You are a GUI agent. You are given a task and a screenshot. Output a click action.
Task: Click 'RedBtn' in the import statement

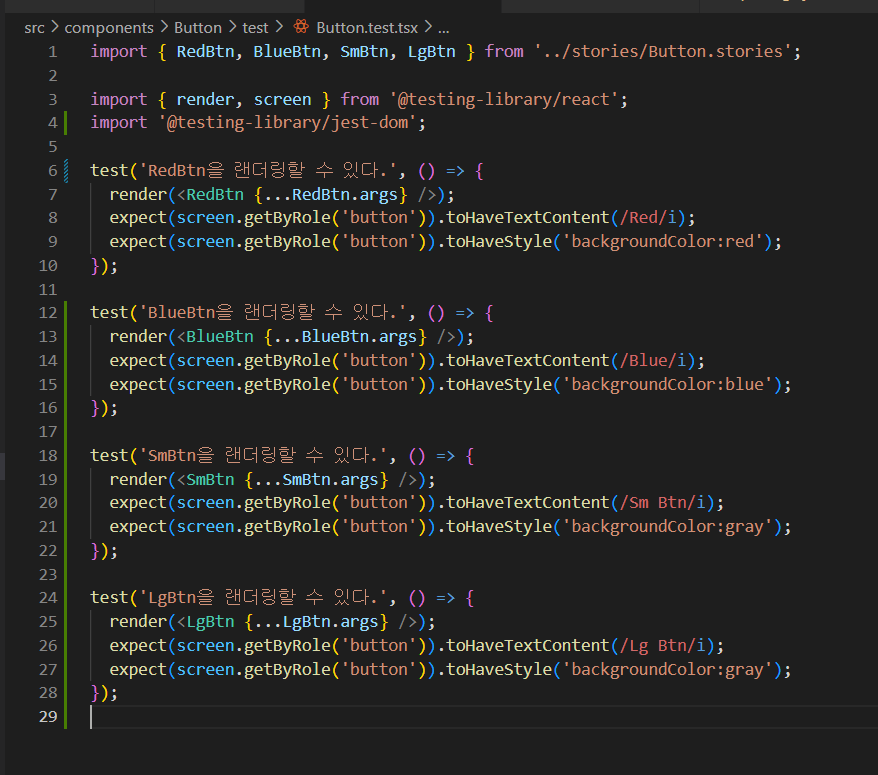point(206,52)
